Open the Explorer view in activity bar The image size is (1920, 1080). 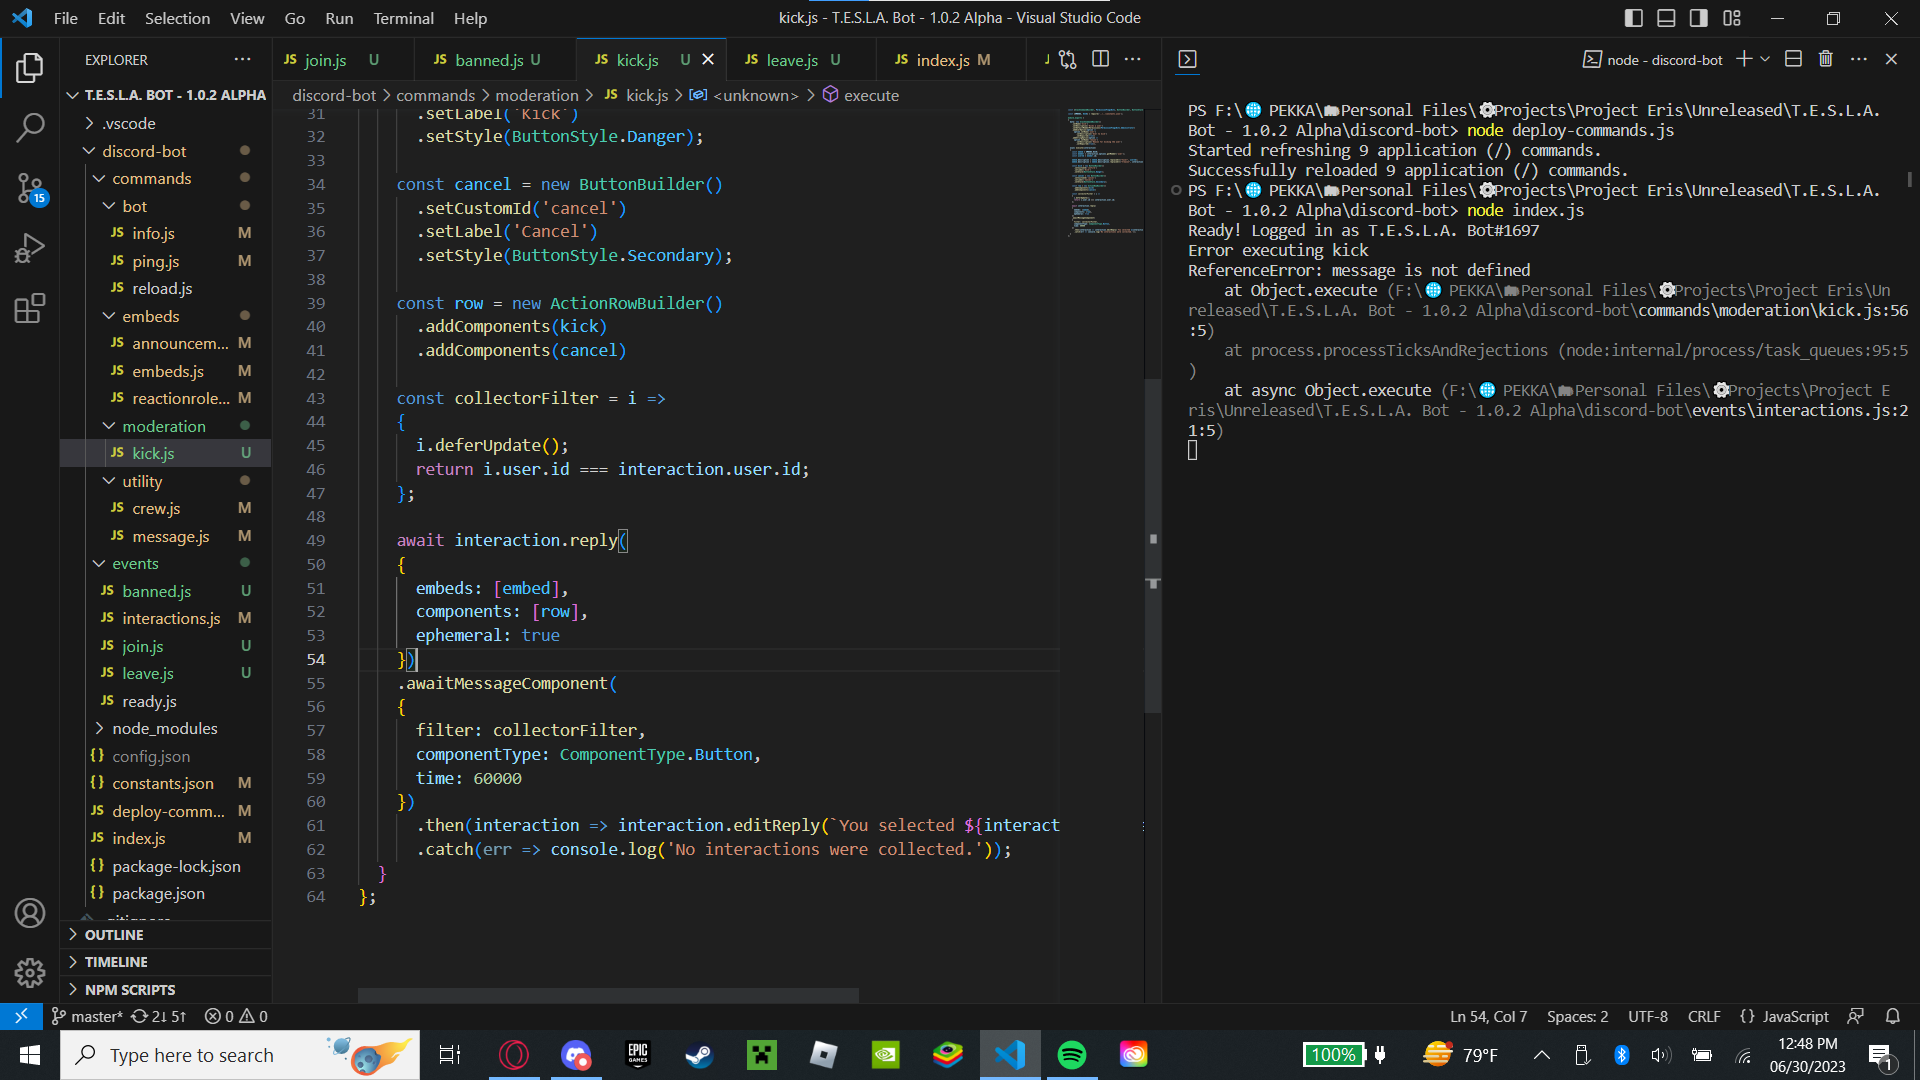tap(30, 68)
